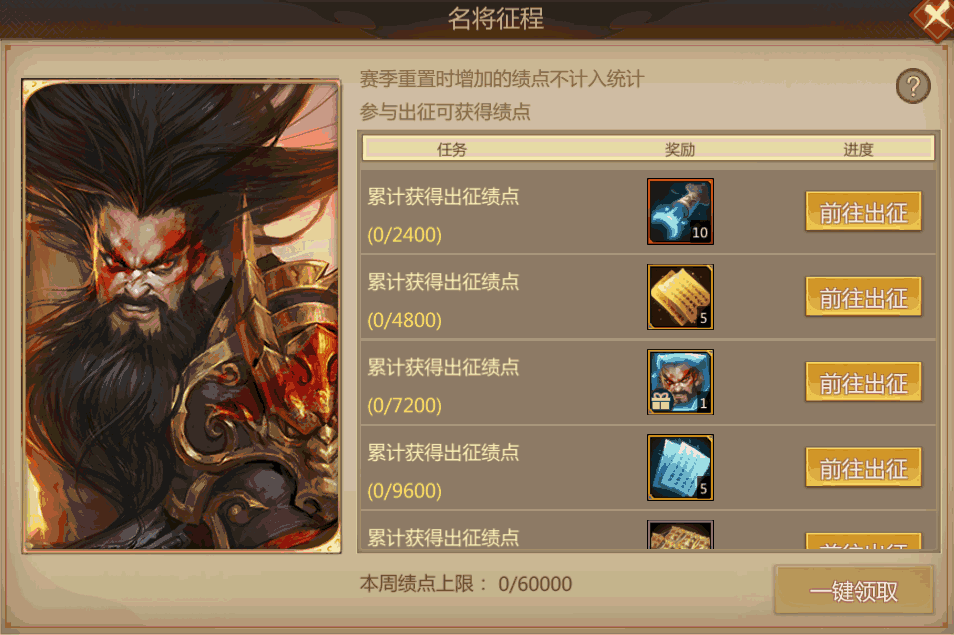Screen dimensions: 954x635
Task: Open the question mark help icon
Action: [x=913, y=86]
